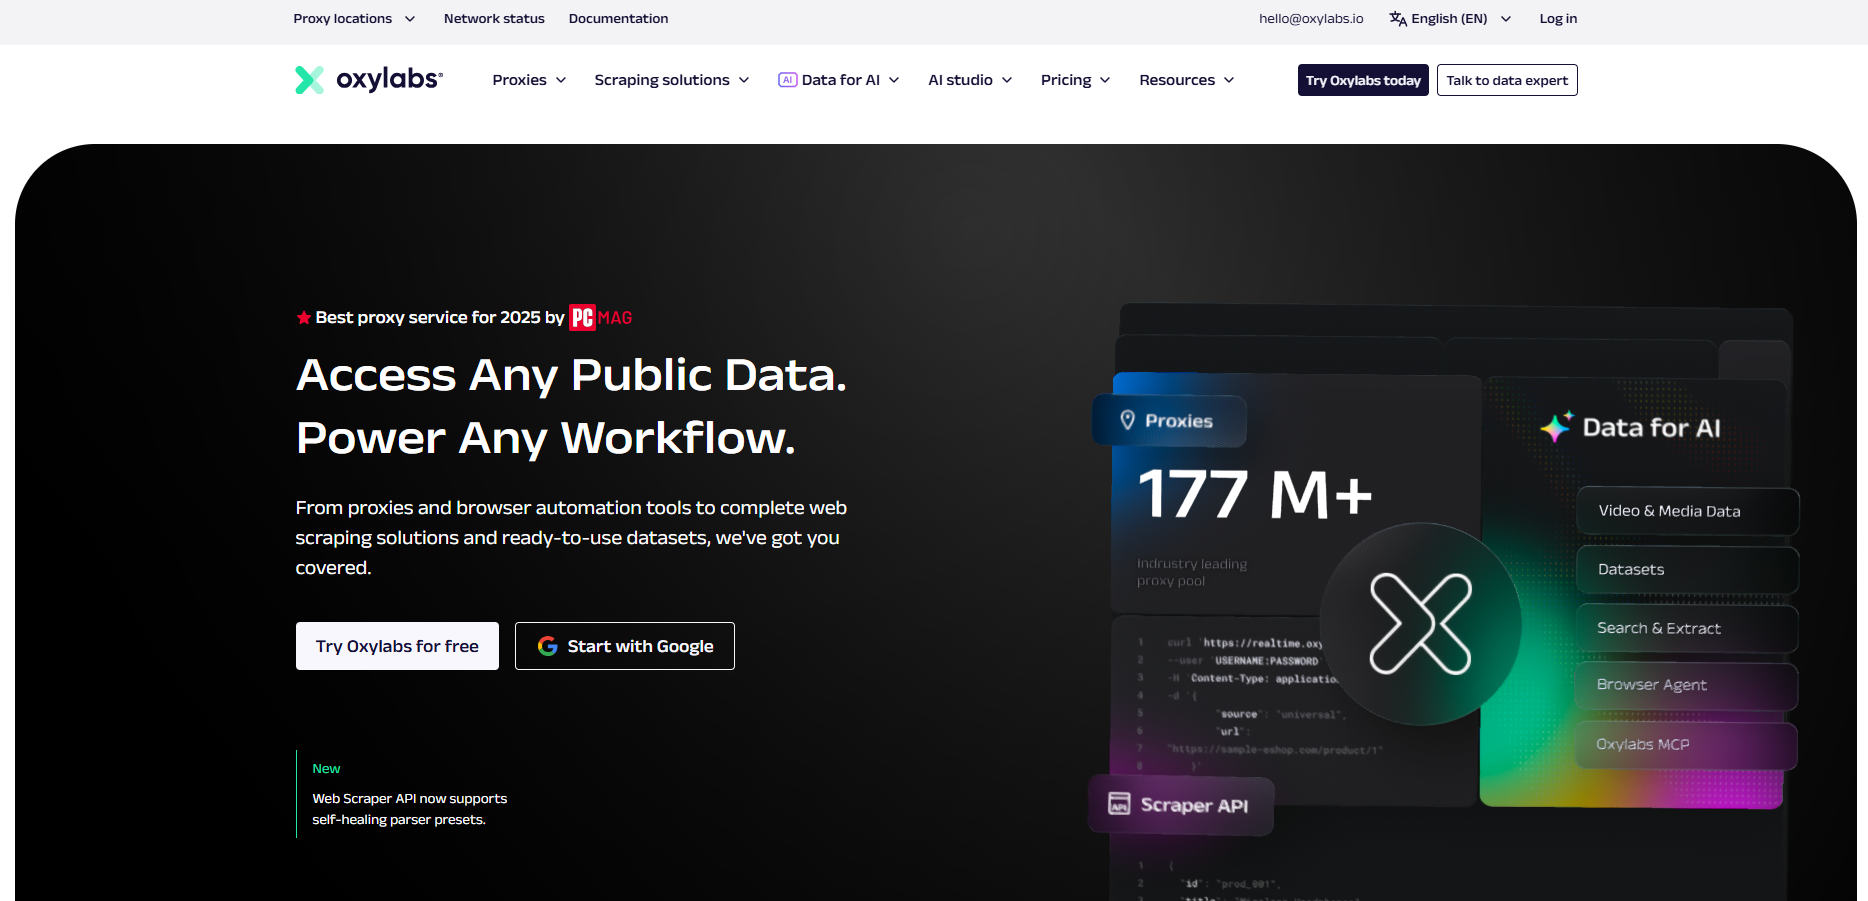Open the hello@oxylabs.io email link
1868x901 pixels.
(1310, 18)
